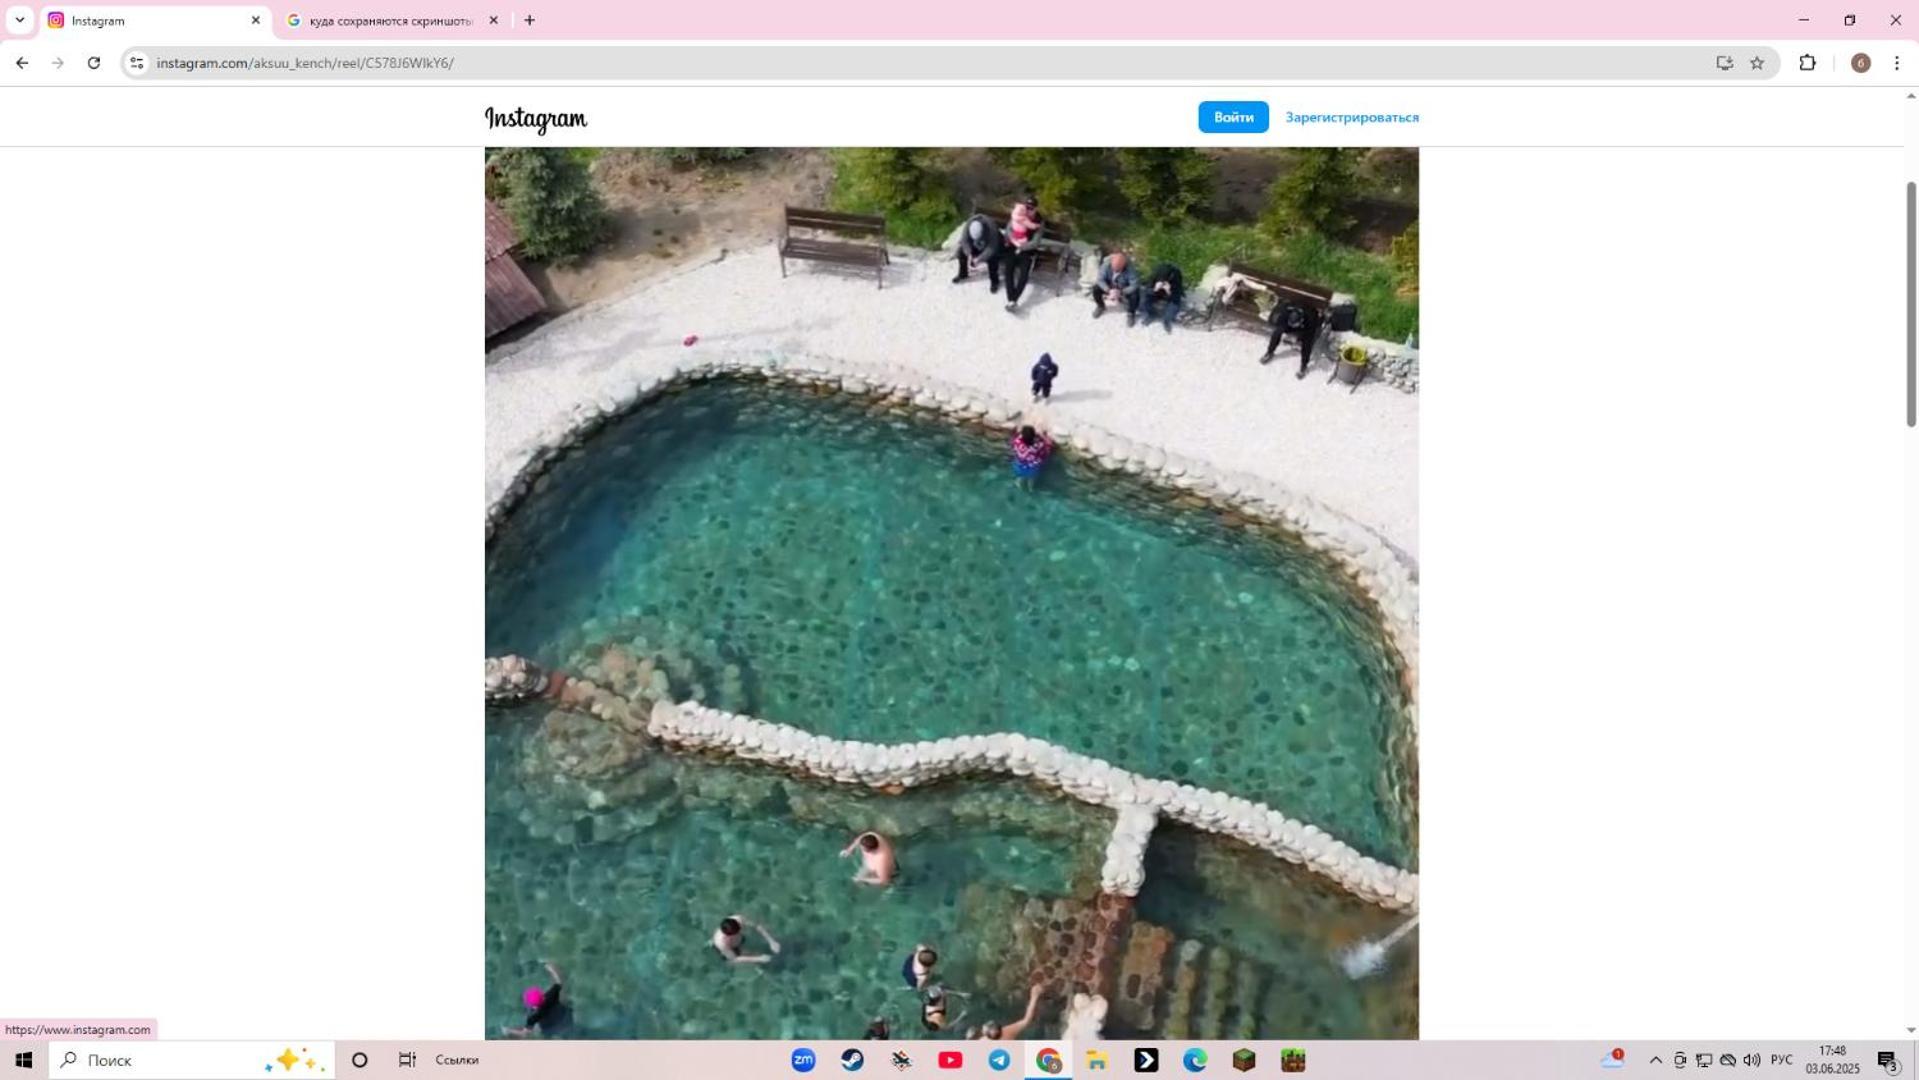Click the Войти login button

(1233, 117)
